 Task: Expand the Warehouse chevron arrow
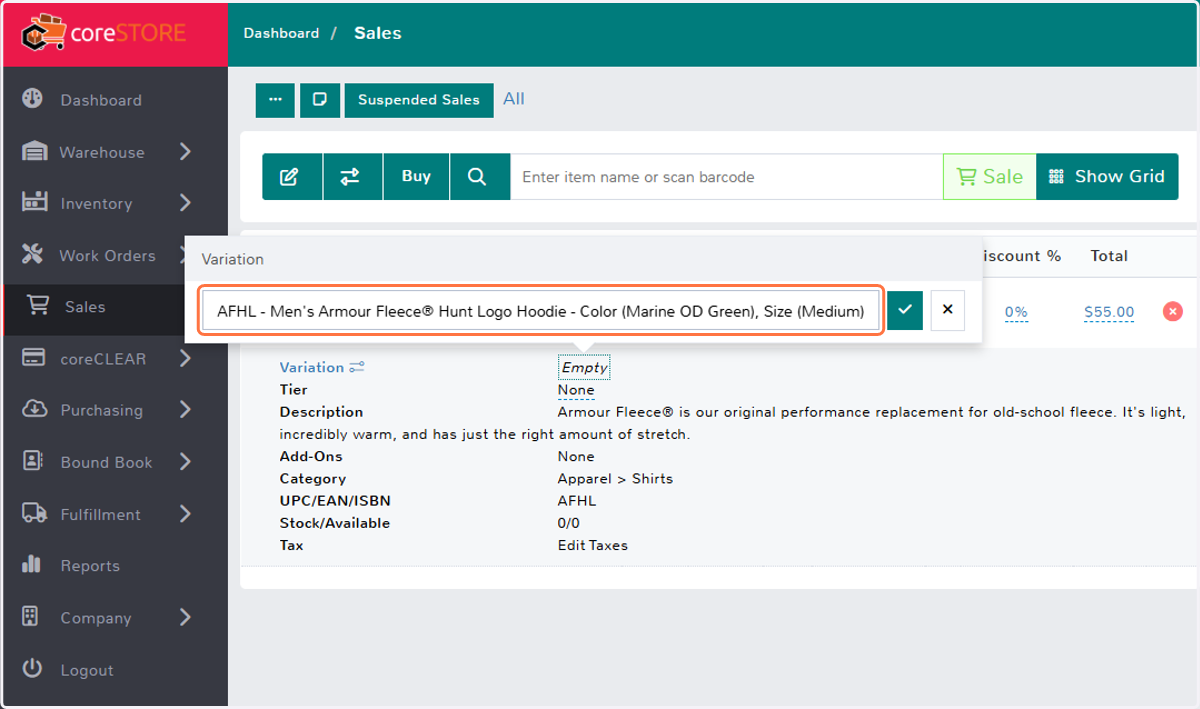click(185, 152)
